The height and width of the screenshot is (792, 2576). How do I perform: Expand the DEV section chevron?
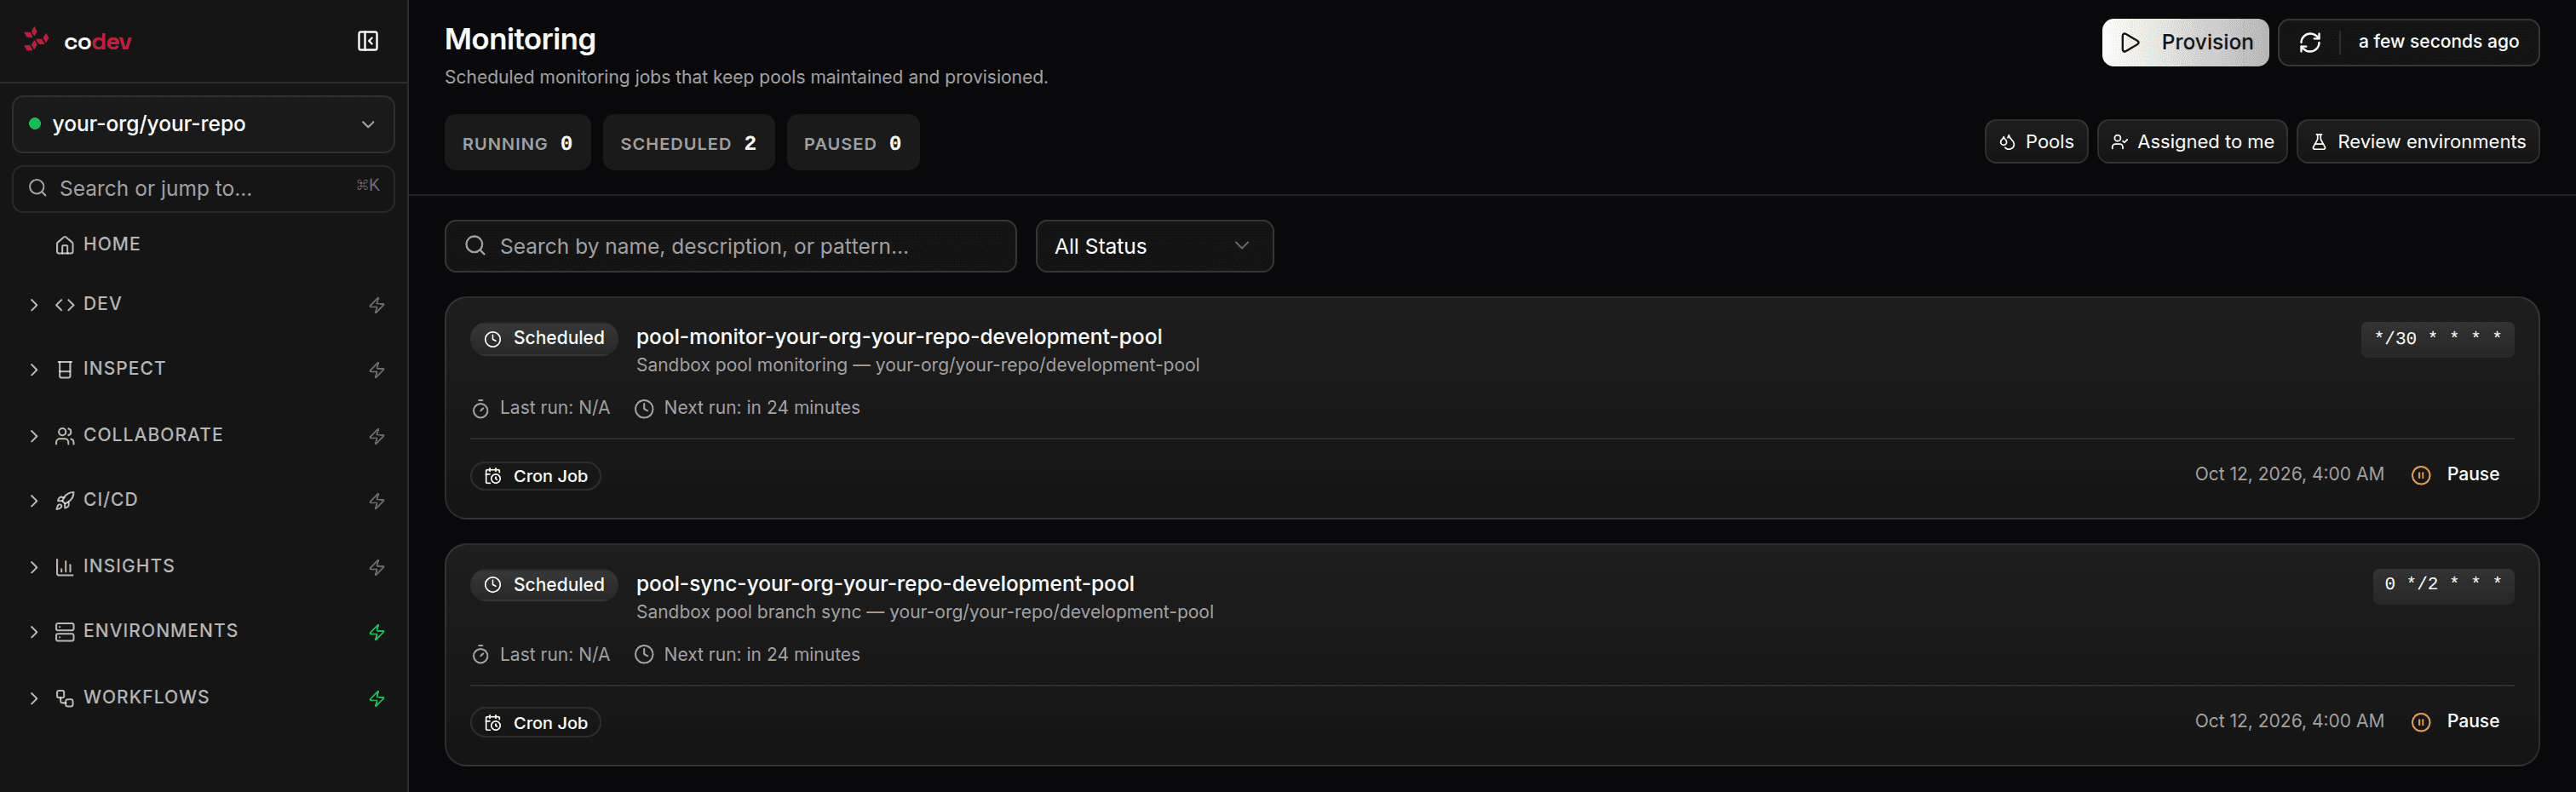tap(34, 305)
